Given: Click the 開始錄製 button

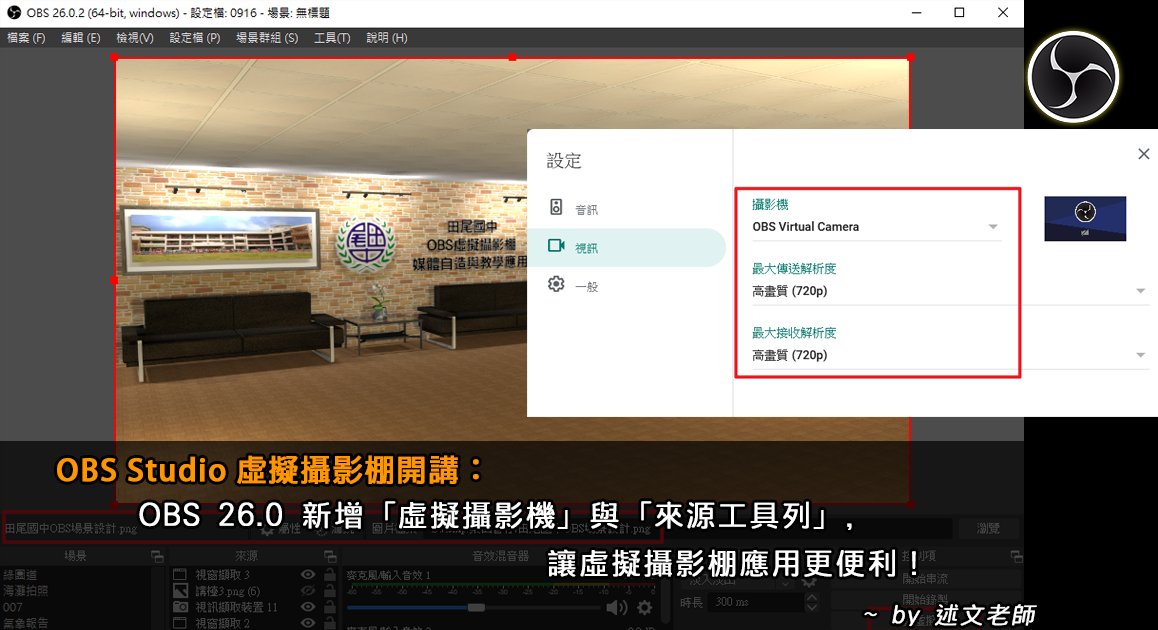Looking at the screenshot, I should pos(925,599).
